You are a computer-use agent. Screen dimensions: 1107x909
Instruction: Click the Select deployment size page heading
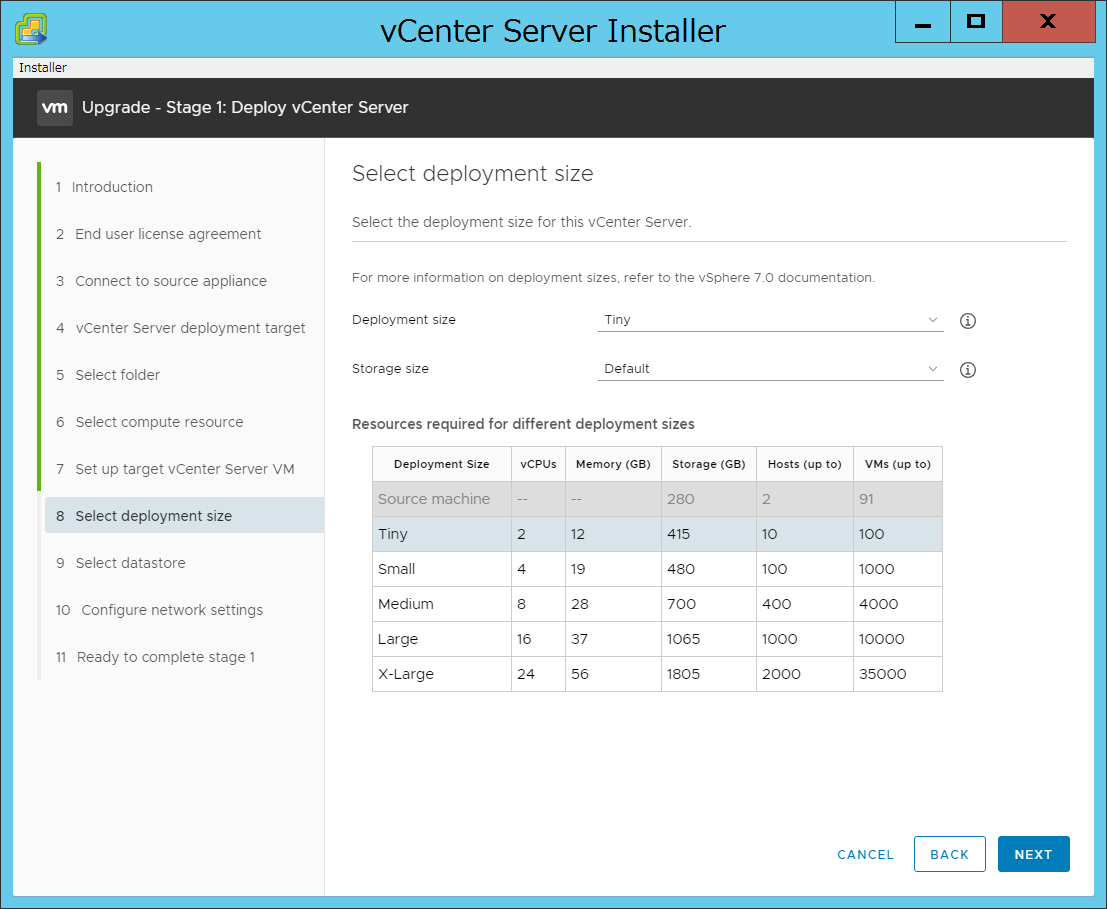point(472,174)
